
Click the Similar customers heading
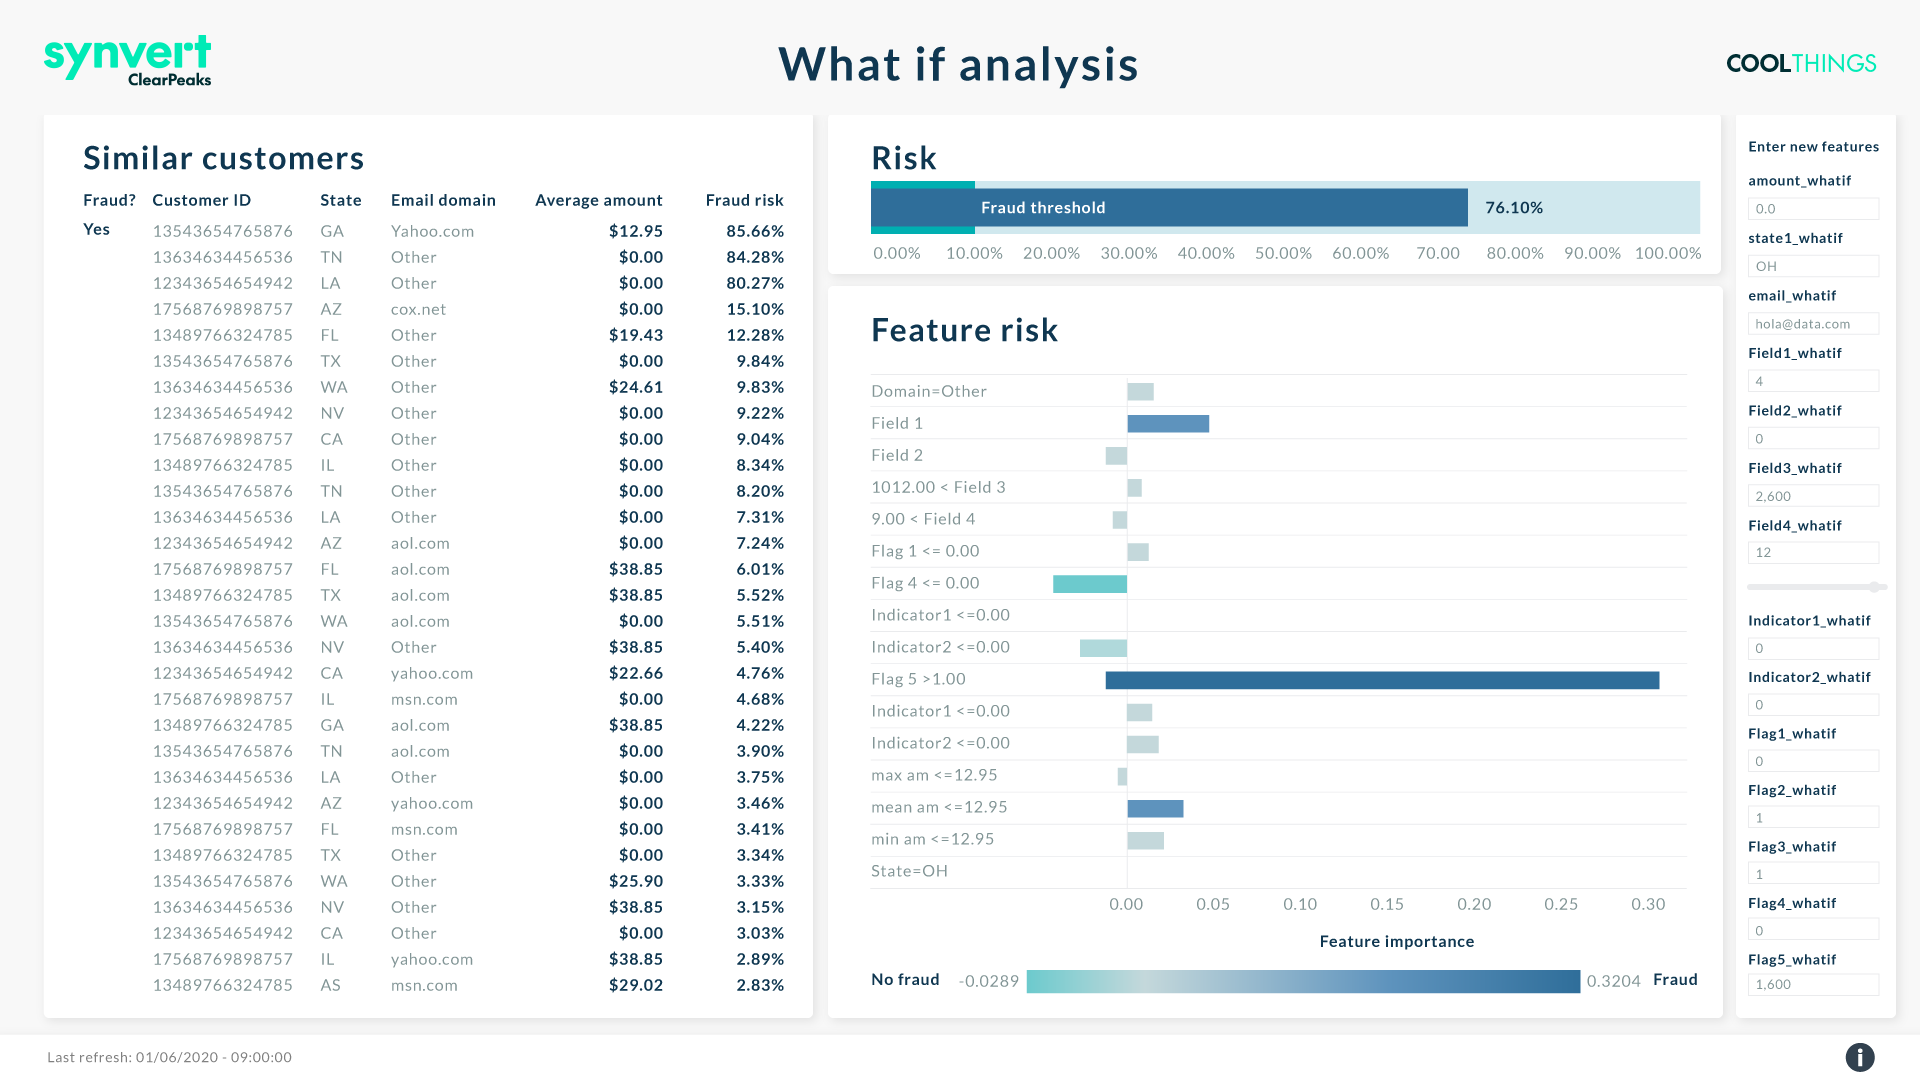[x=224, y=158]
